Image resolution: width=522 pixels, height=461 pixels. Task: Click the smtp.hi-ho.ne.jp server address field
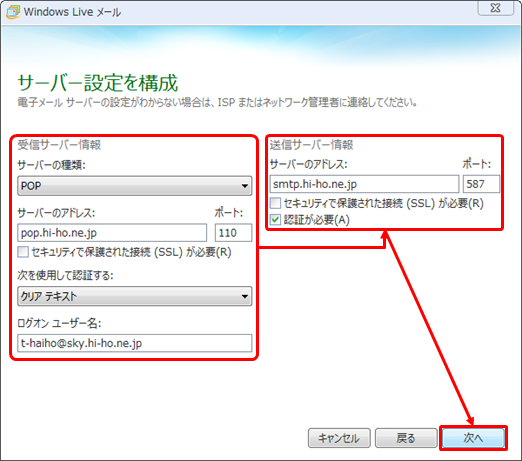coord(364,184)
